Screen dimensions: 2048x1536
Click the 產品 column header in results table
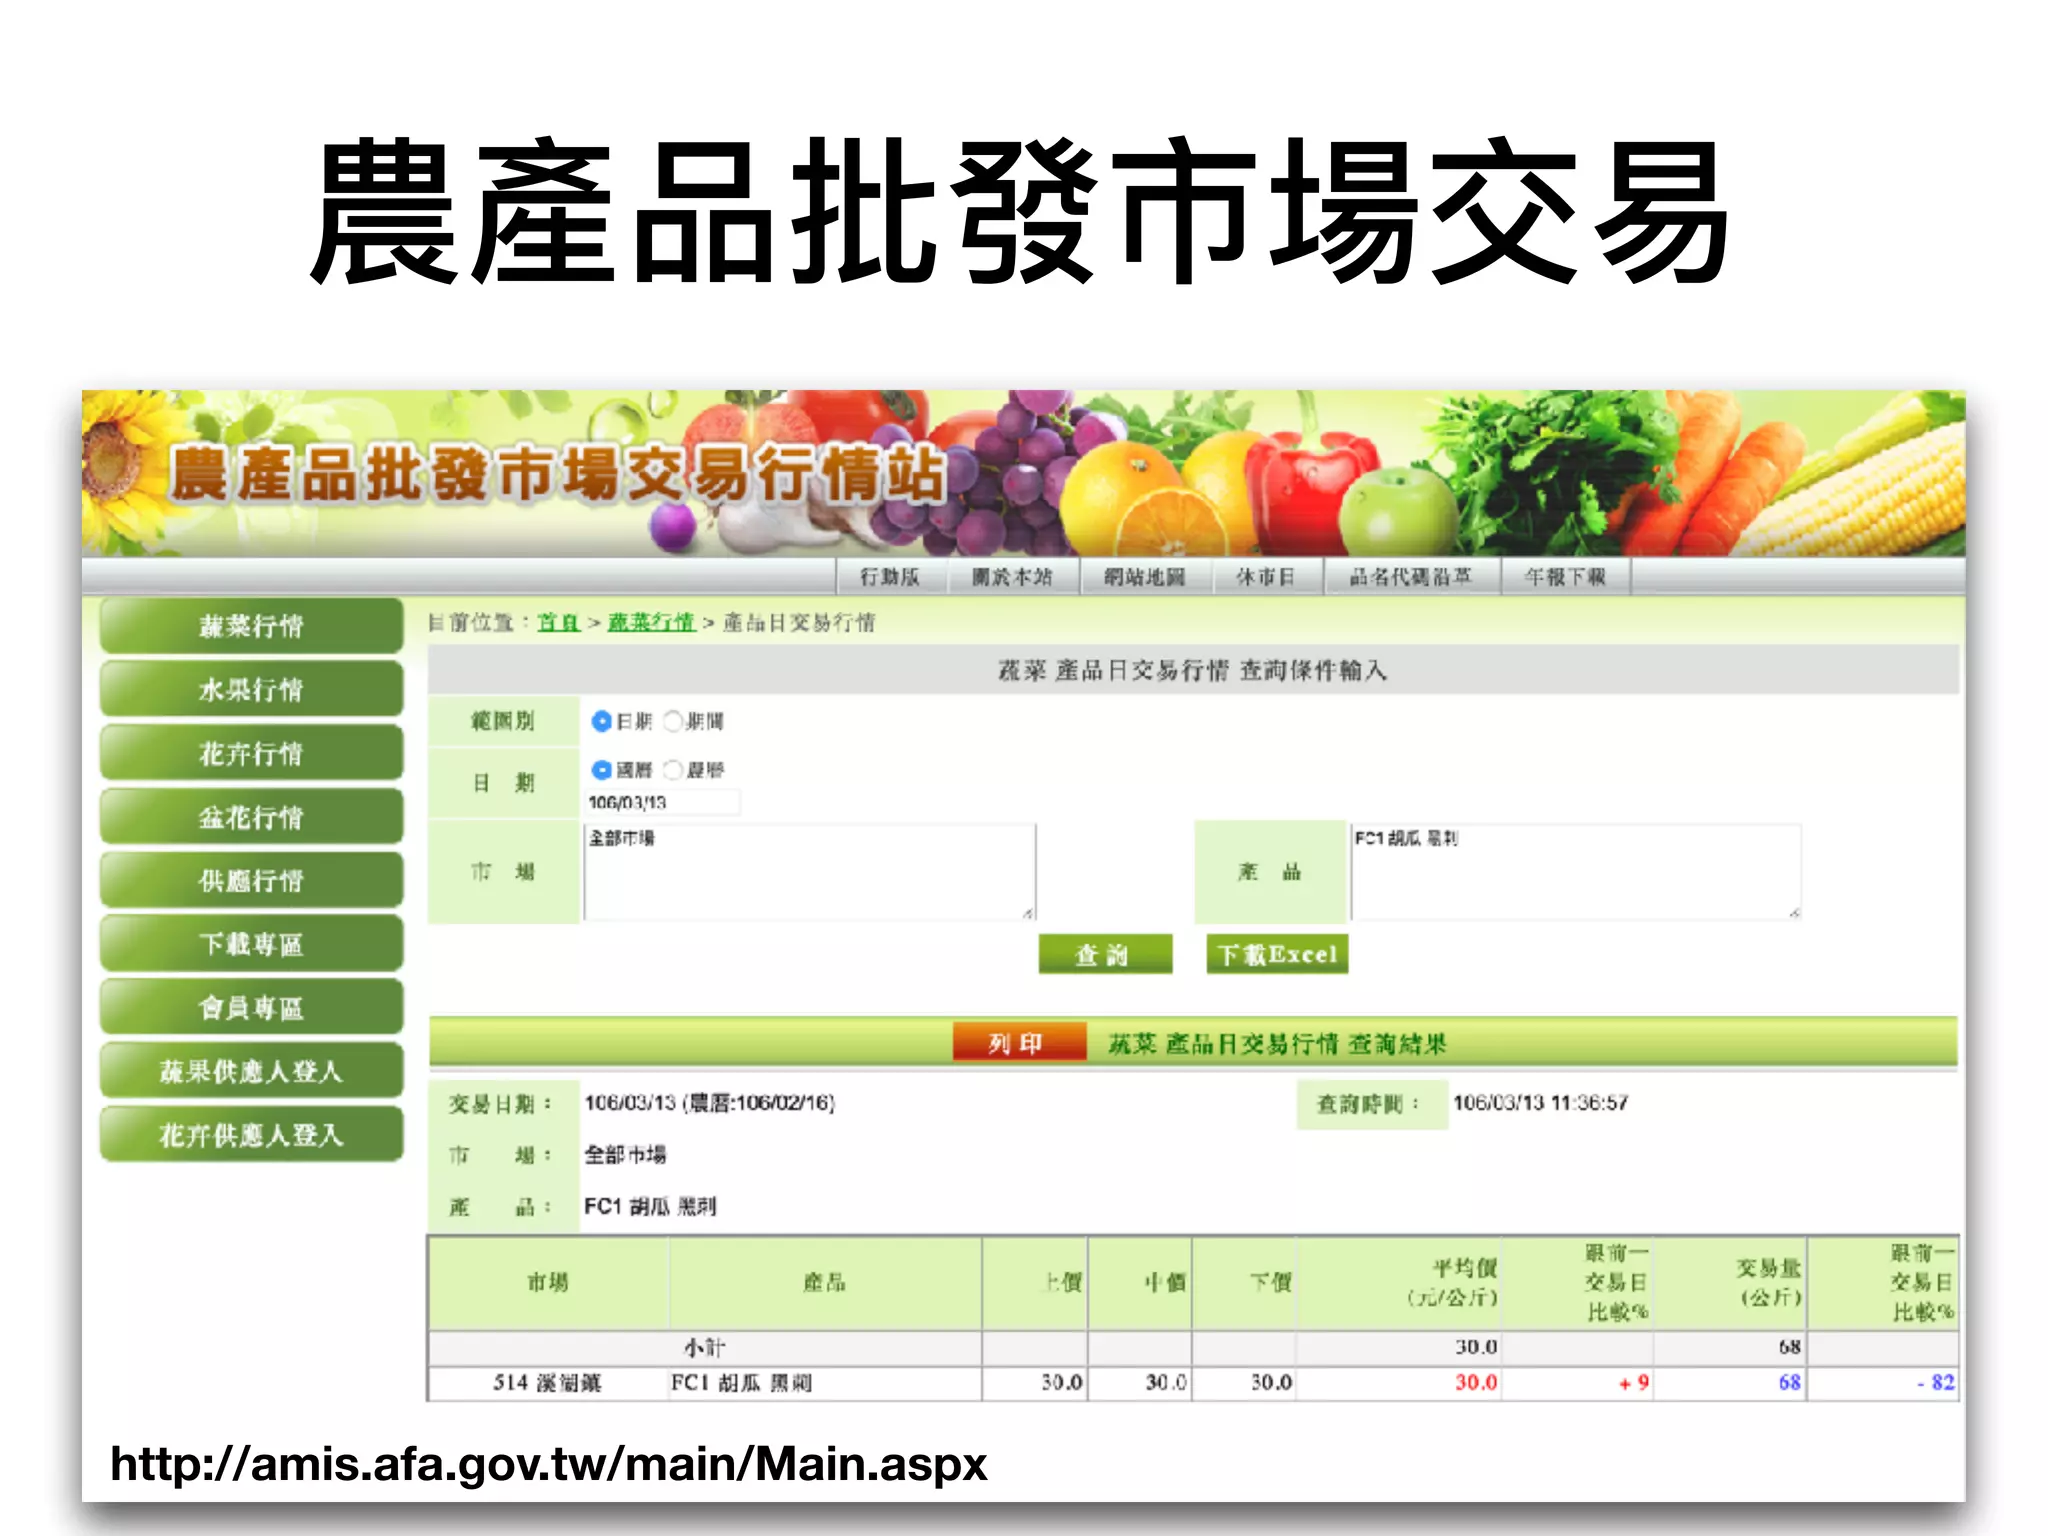pyautogui.click(x=825, y=1283)
